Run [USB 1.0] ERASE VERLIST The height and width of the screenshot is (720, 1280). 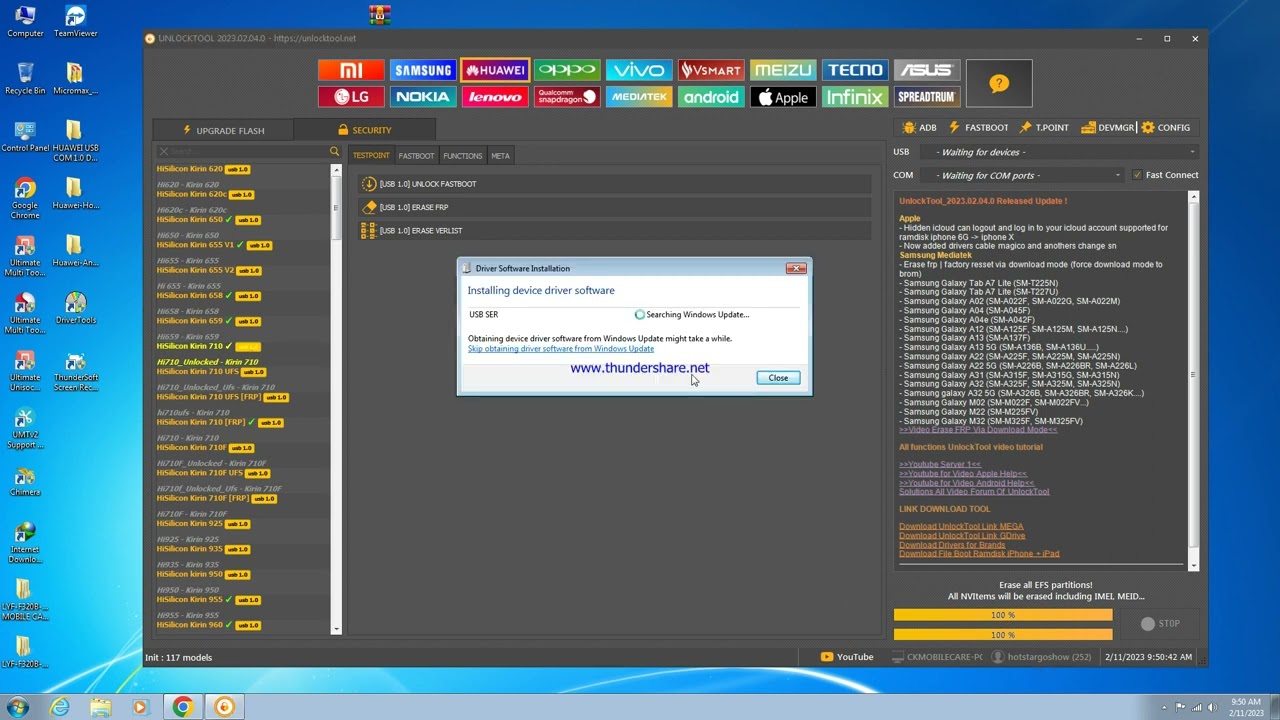pyautogui.click(x=616, y=231)
